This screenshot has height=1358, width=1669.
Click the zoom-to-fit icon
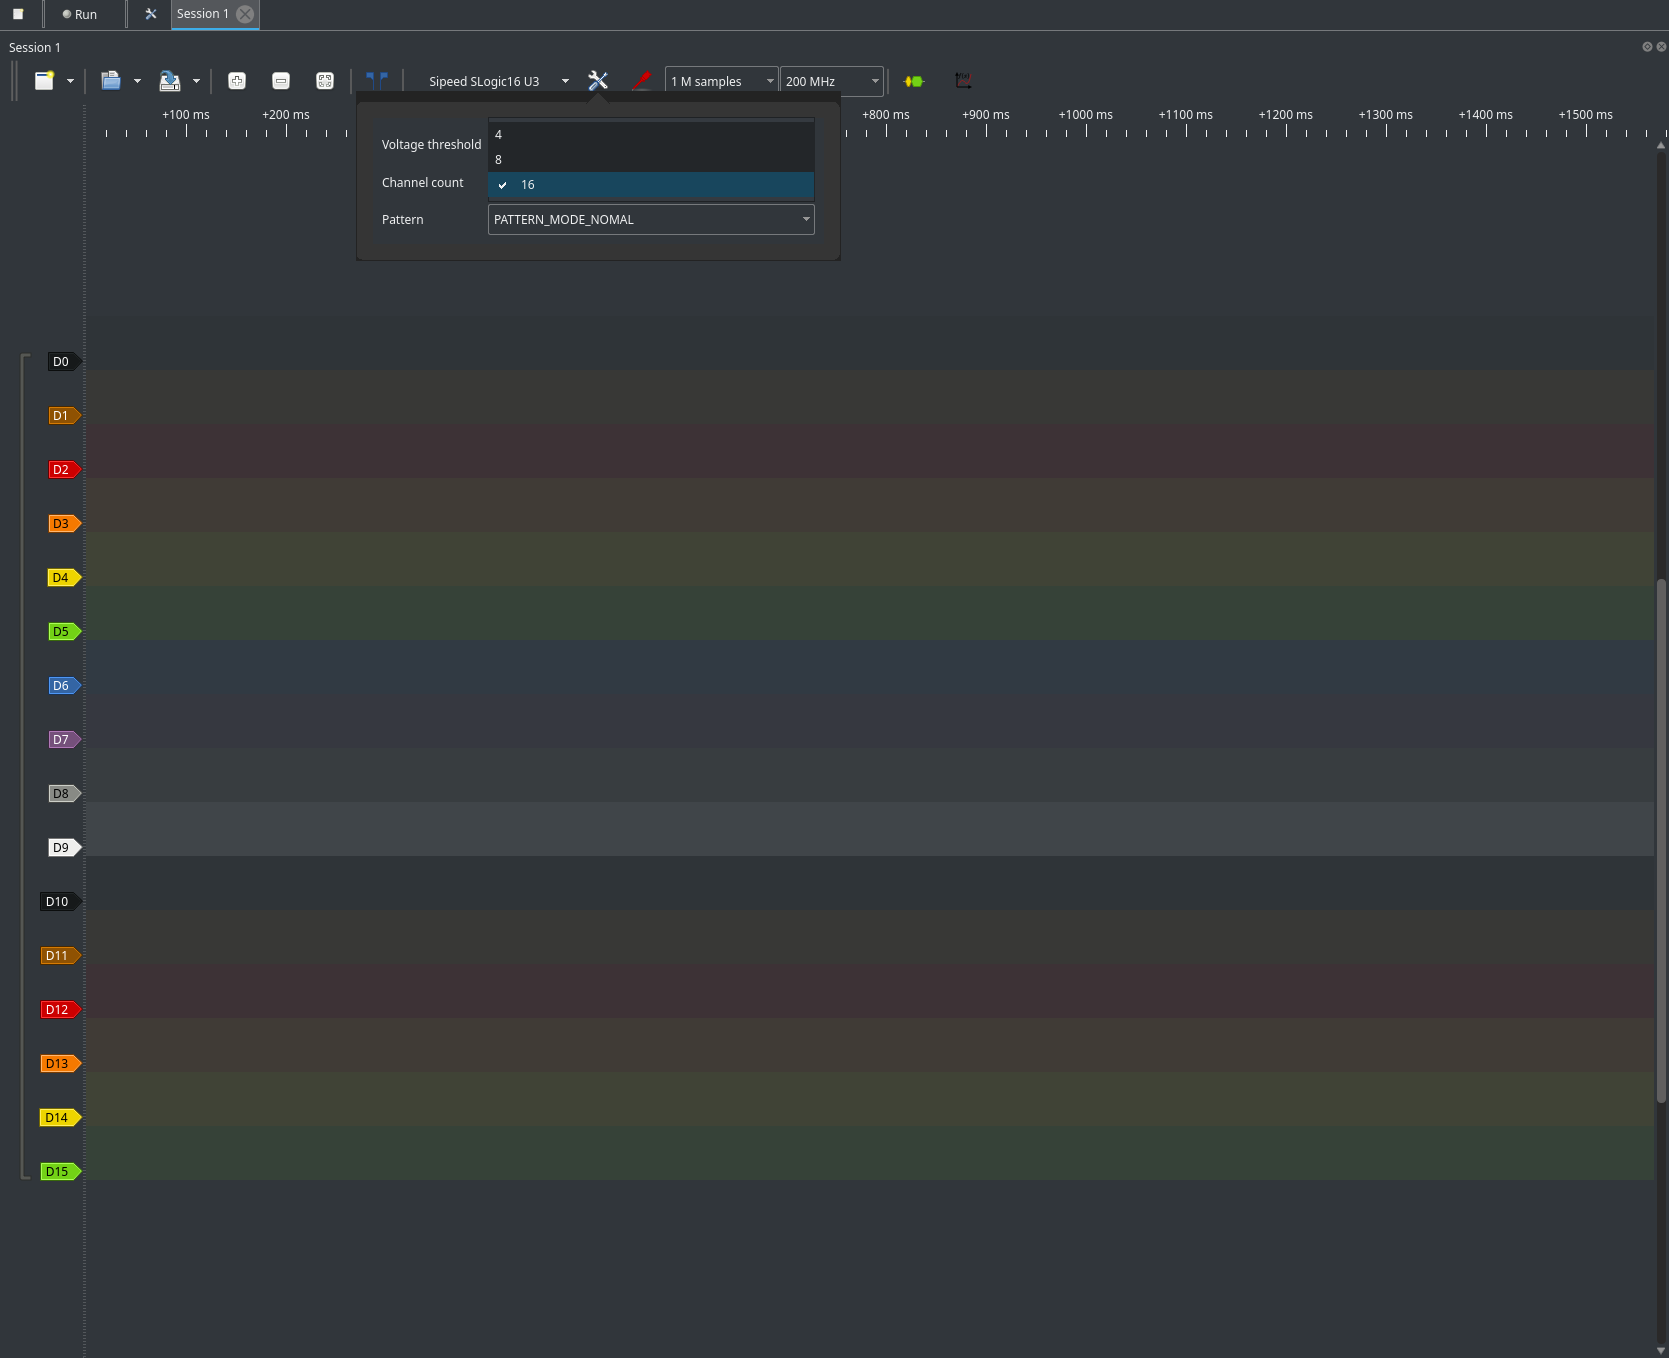click(325, 81)
